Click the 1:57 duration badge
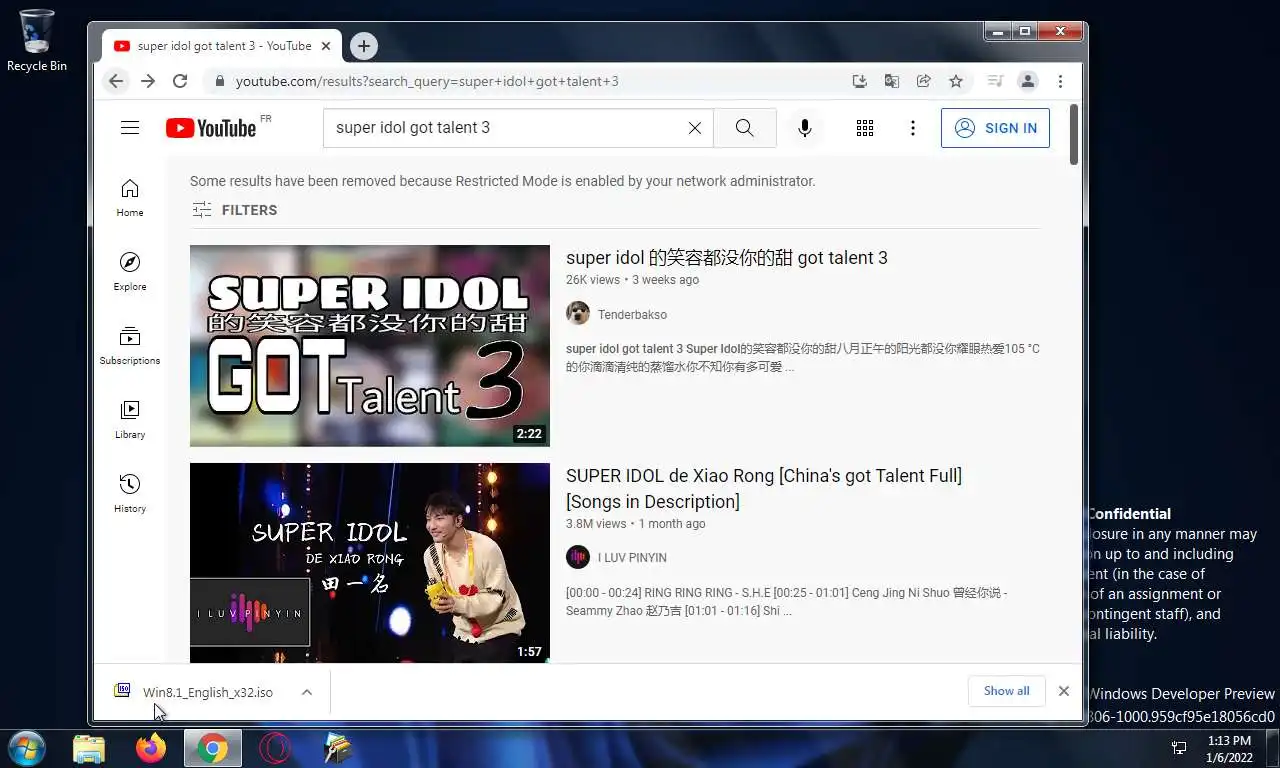 [529, 652]
